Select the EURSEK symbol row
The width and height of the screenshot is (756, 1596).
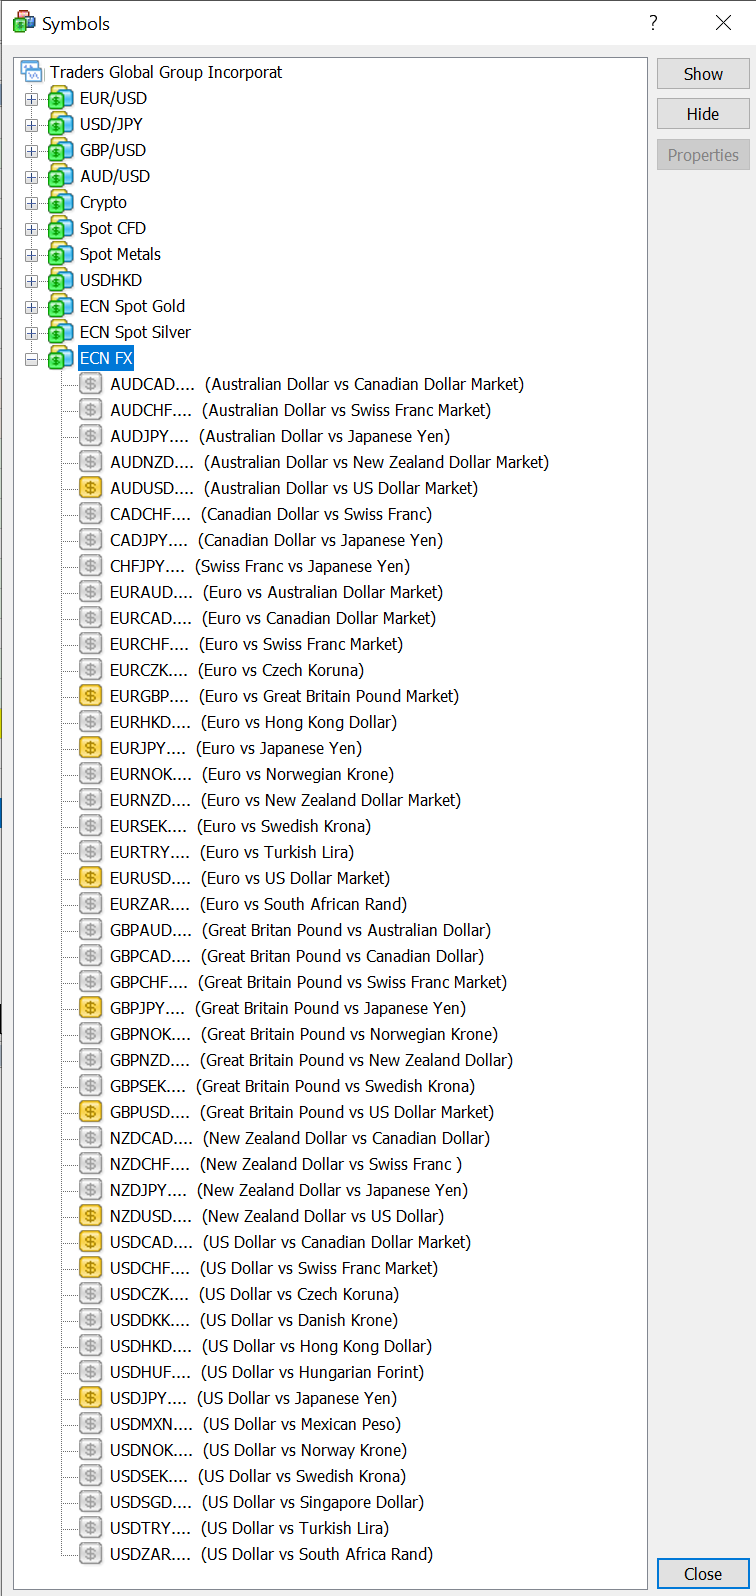coord(240,826)
